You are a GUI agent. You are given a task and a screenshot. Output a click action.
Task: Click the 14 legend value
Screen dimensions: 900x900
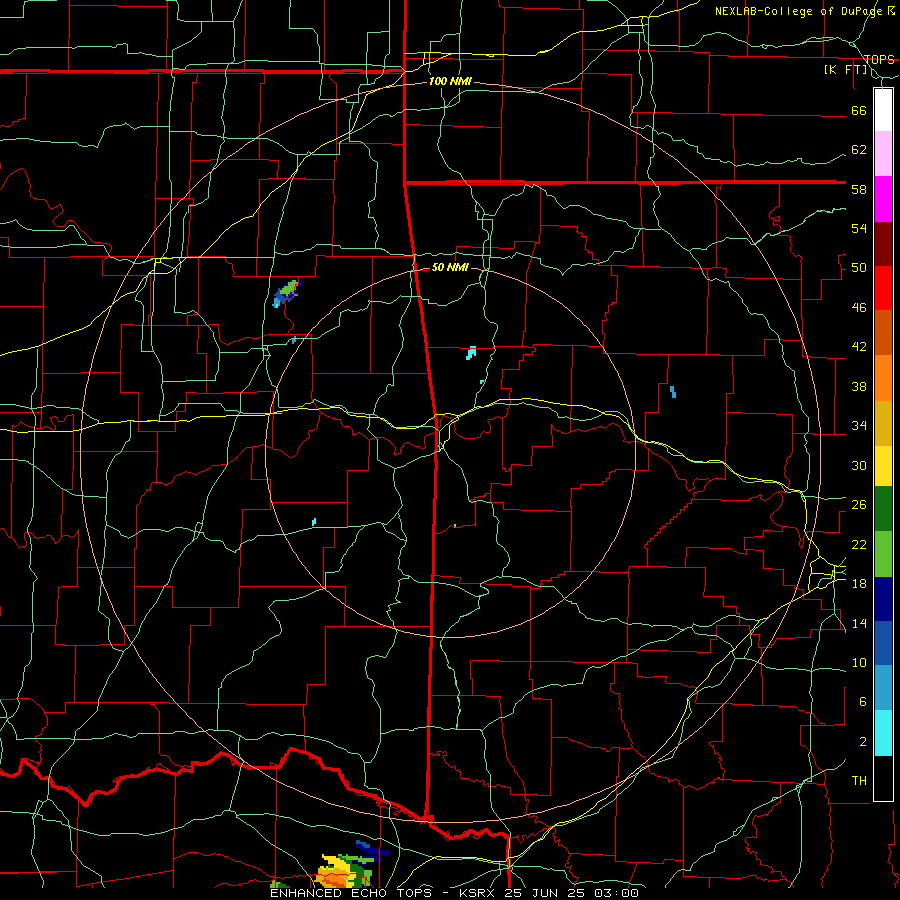859,623
